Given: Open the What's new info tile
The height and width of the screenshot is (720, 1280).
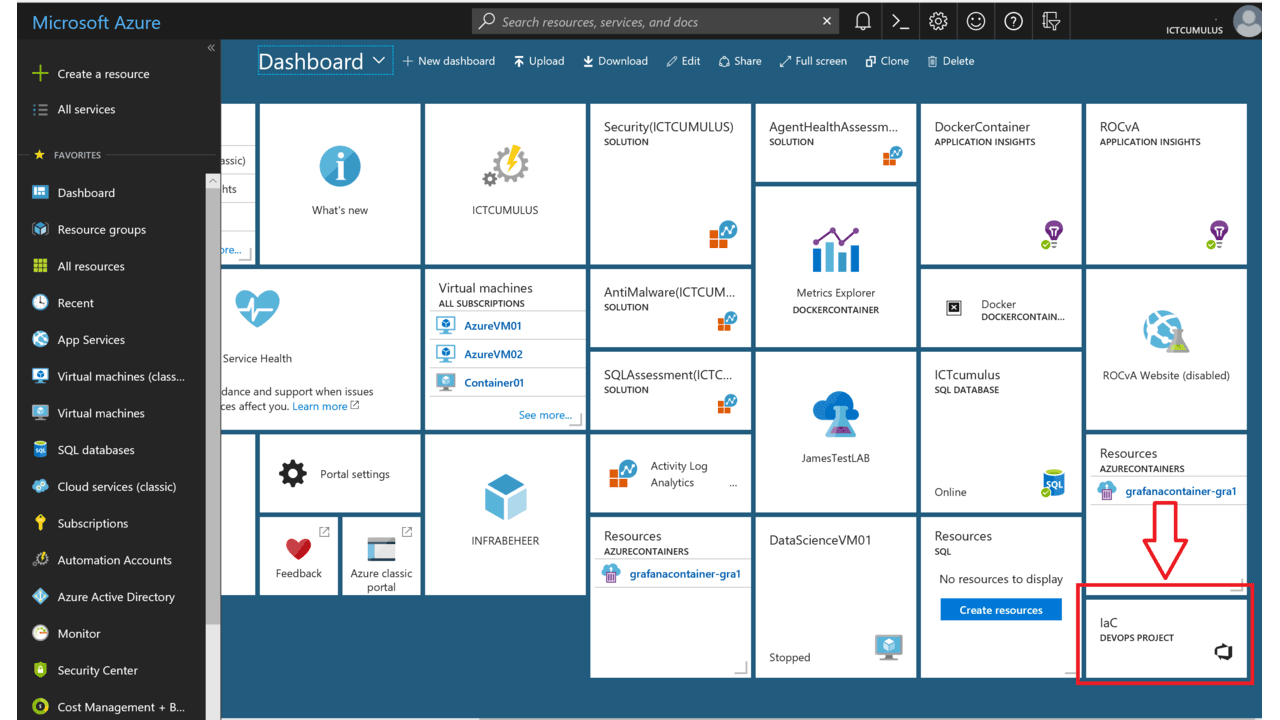Looking at the screenshot, I should pyautogui.click(x=340, y=183).
